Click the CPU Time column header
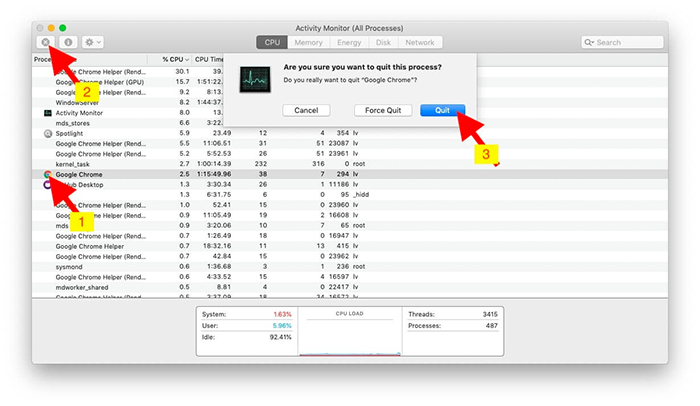 (208, 59)
